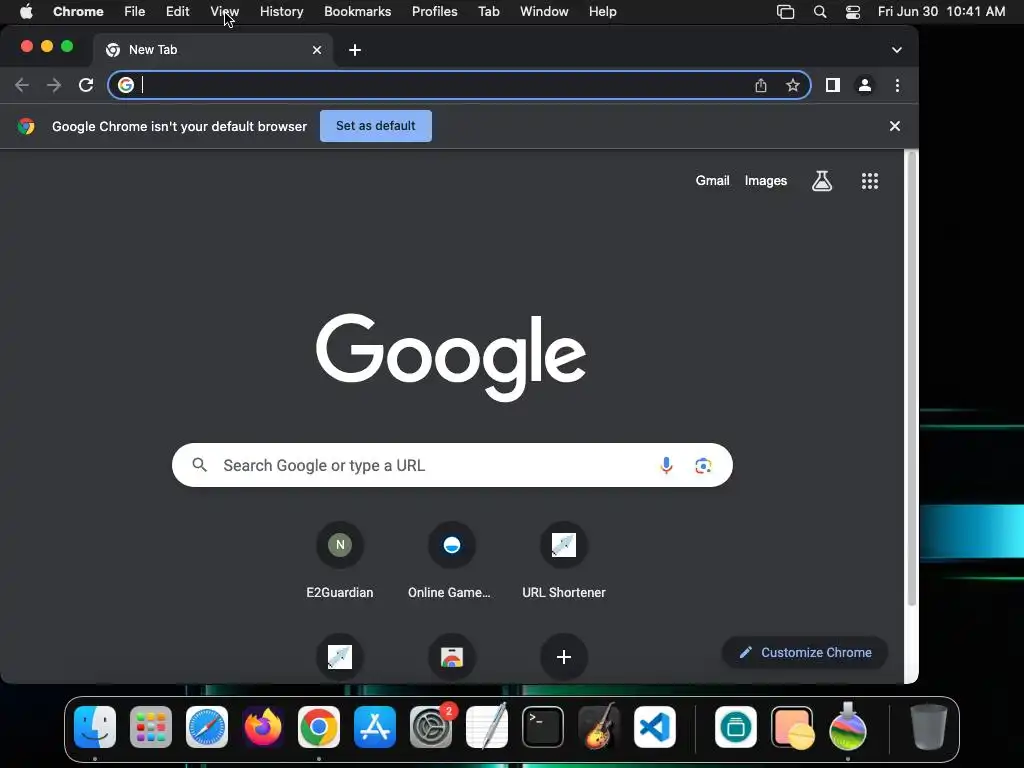1024x768 pixels.
Task: Click the magnifier icon in the search box
Action: pos(200,465)
